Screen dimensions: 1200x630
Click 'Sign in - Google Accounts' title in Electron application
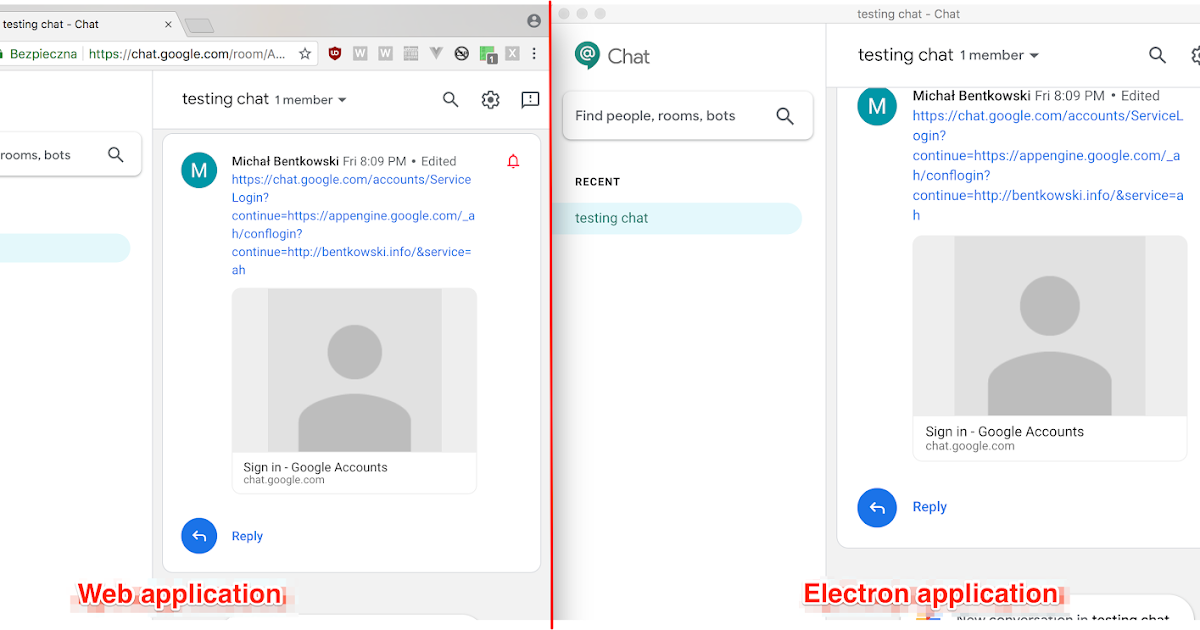[1004, 432]
